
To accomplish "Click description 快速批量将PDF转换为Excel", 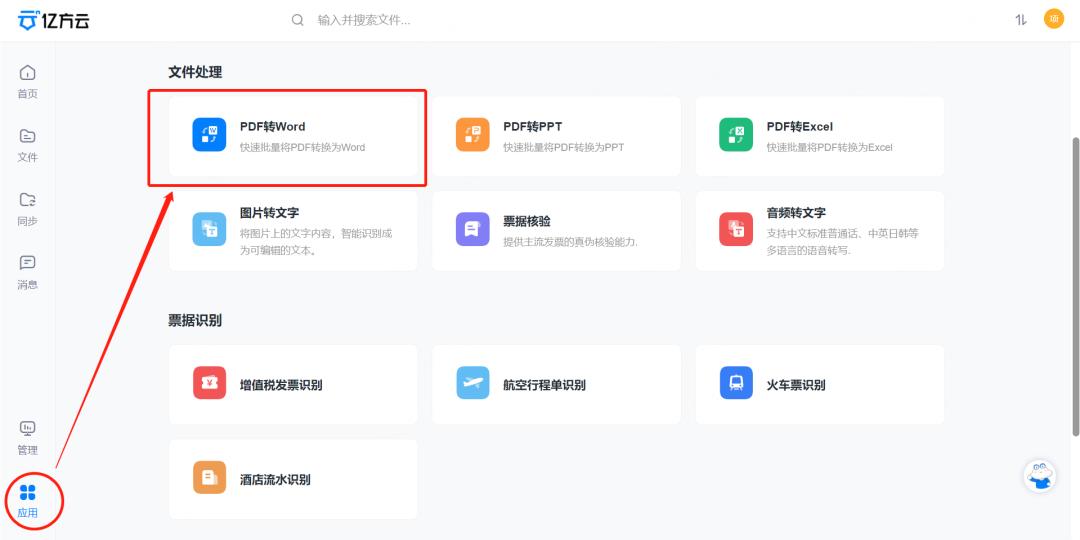I will [x=829, y=147].
